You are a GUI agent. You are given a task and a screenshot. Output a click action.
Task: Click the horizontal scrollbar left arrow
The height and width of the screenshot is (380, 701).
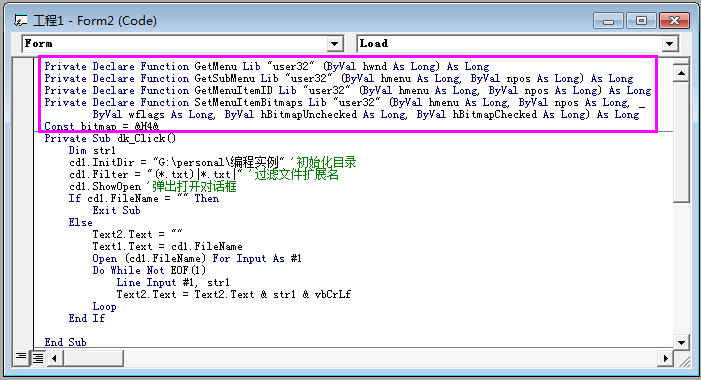55,358
